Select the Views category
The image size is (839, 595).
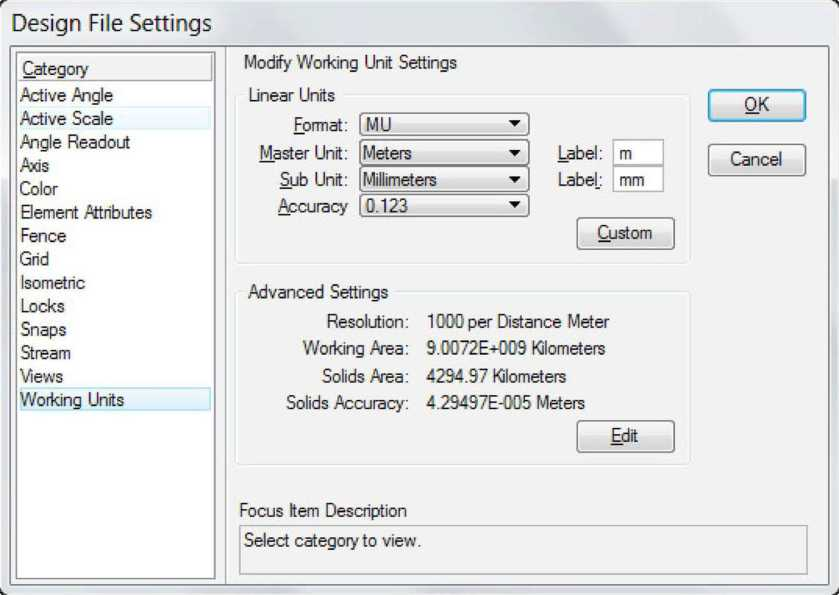pos(42,376)
